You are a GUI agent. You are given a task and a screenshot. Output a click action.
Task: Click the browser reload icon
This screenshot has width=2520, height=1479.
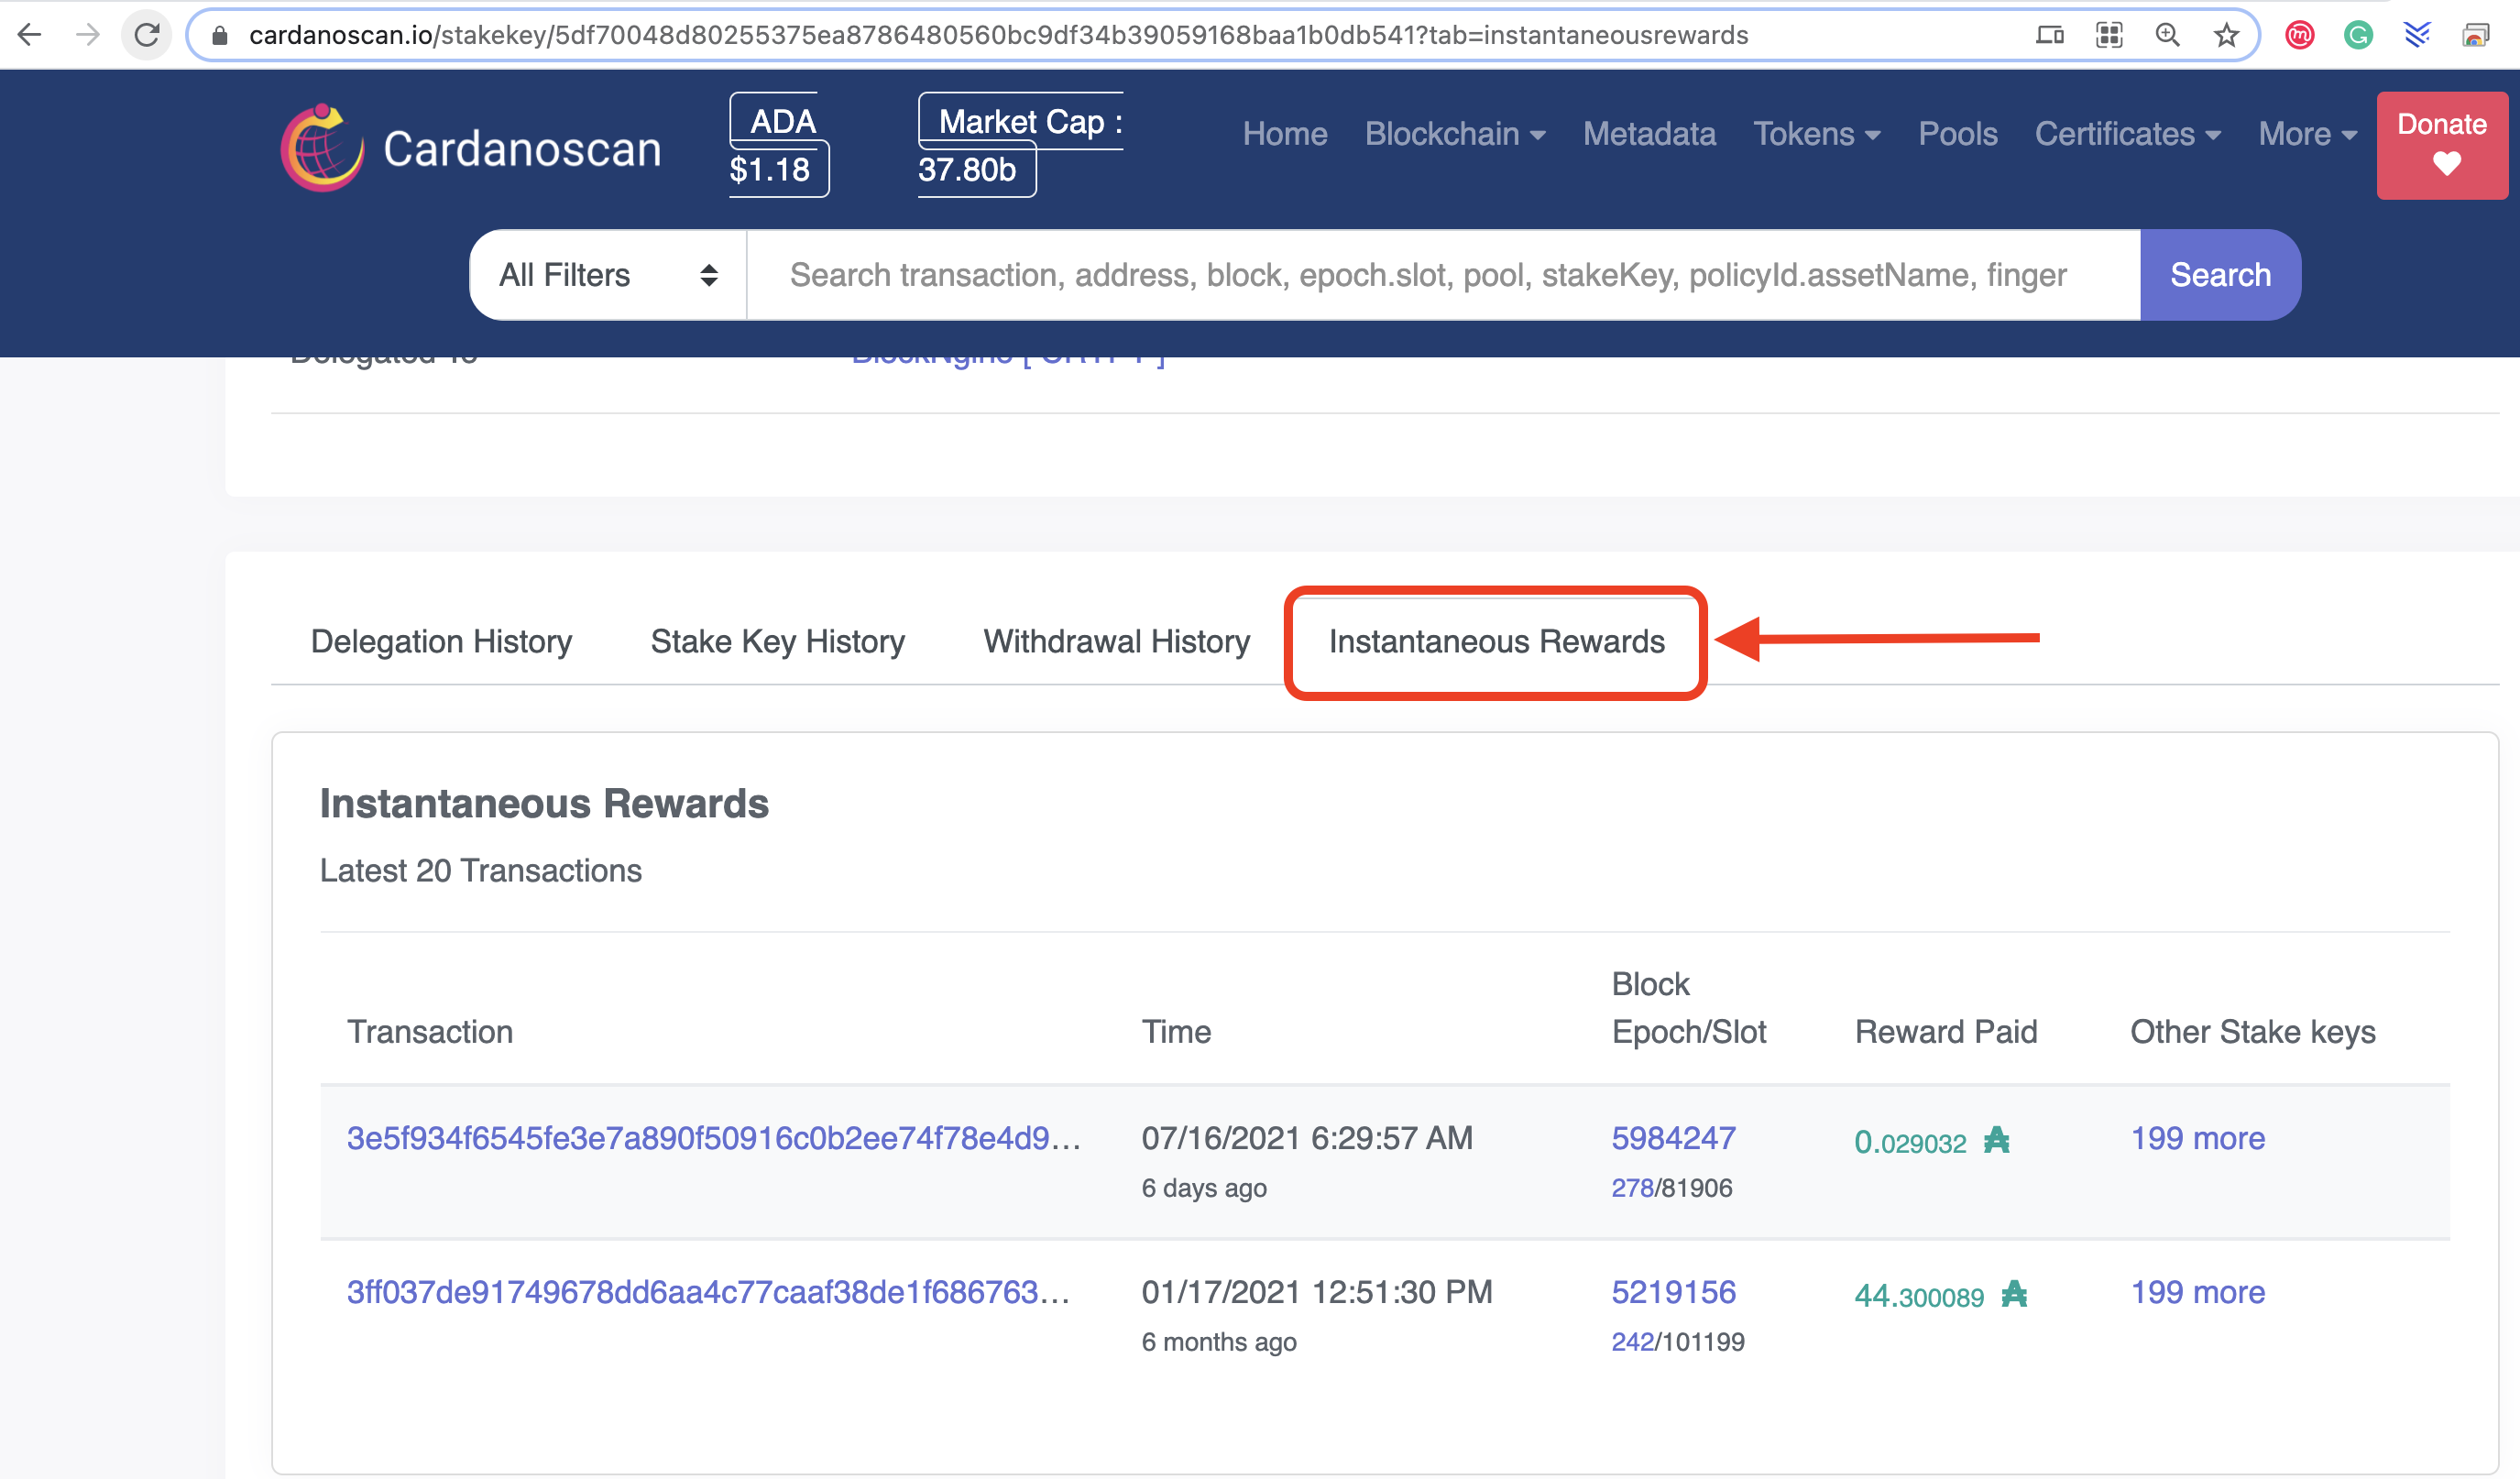pyautogui.click(x=147, y=35)
